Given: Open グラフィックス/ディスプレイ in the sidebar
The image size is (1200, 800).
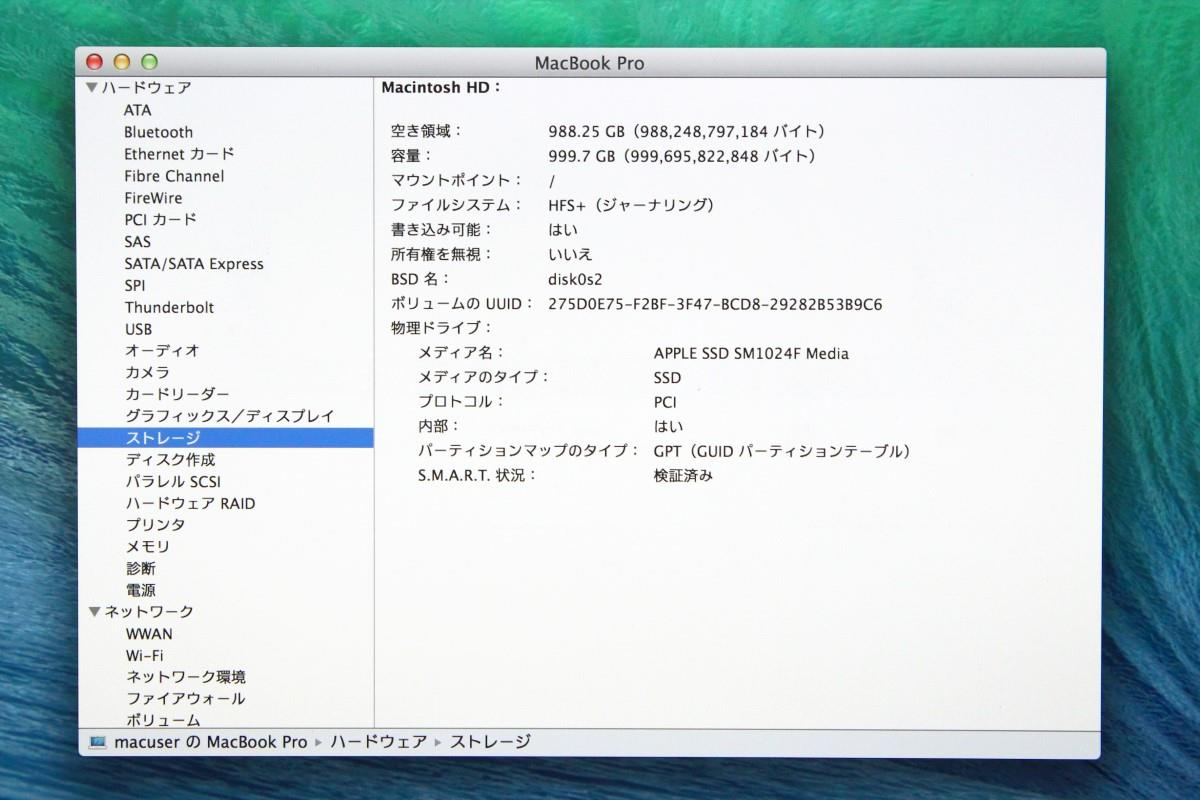Looking at the screenshot, I should tap(229, 416).
